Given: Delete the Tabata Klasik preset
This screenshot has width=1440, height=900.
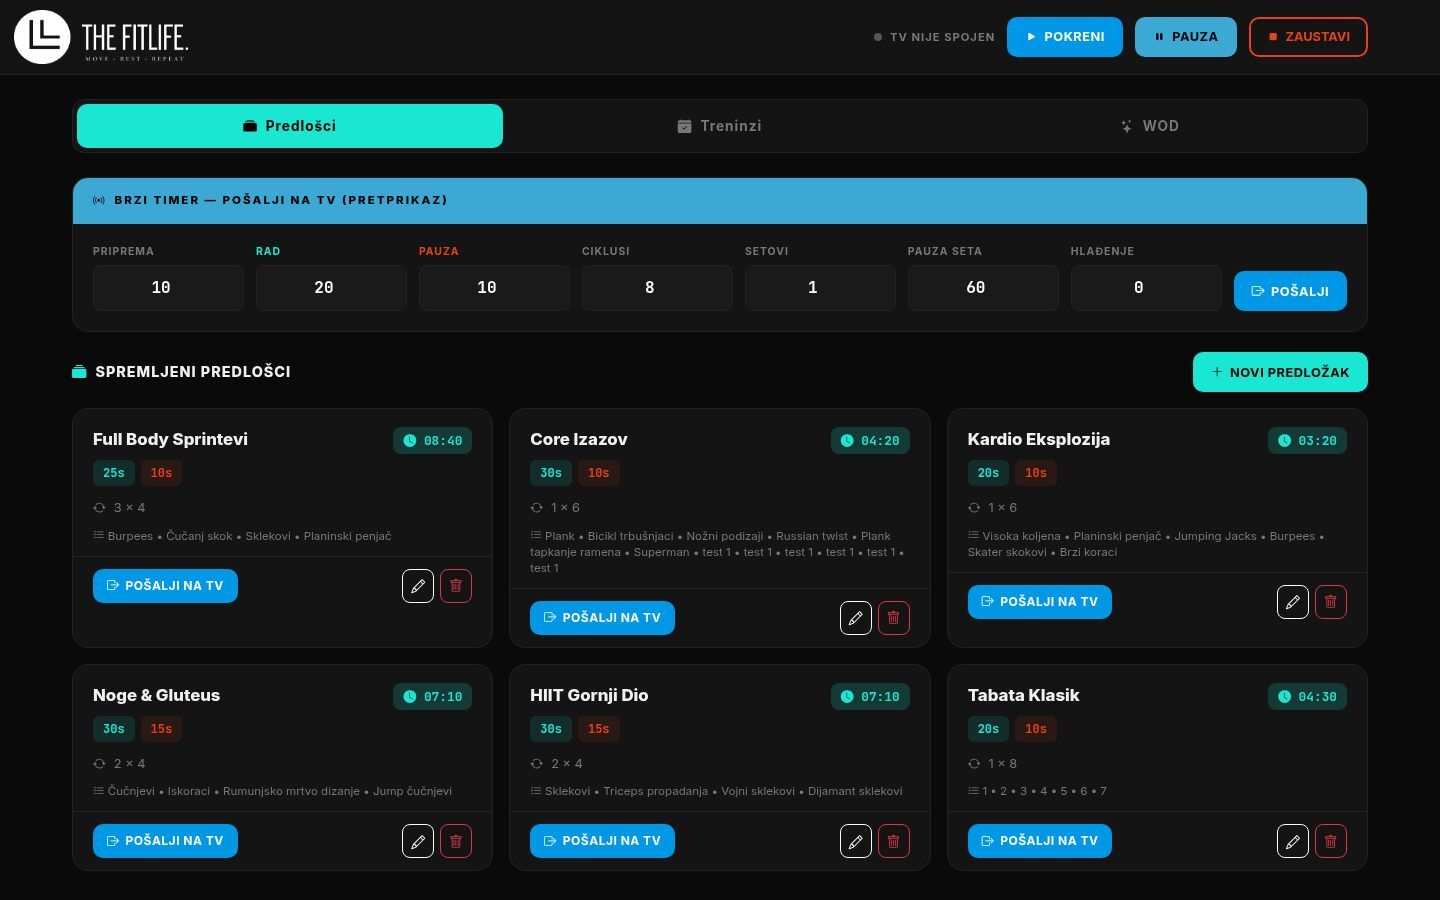Looking at the screenshot, I should tap(1331, 841).
